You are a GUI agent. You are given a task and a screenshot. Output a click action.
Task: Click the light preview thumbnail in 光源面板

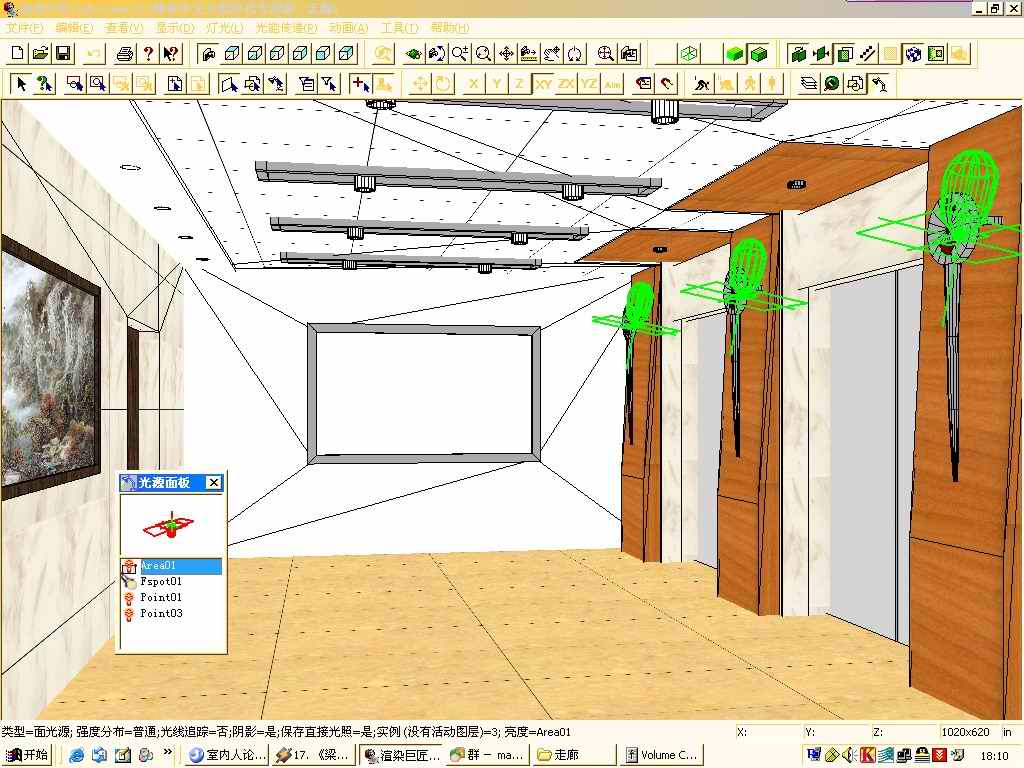point(172,525)
